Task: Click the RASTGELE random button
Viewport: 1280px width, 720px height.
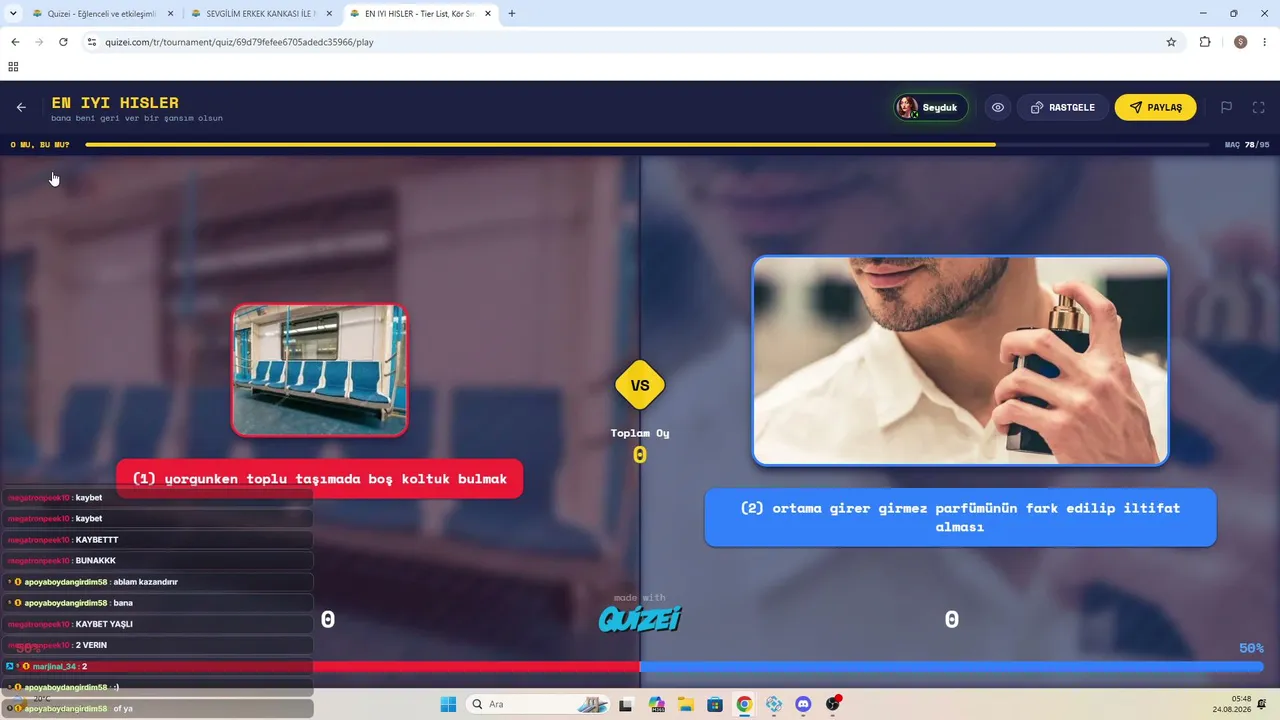Action: 1063,107
